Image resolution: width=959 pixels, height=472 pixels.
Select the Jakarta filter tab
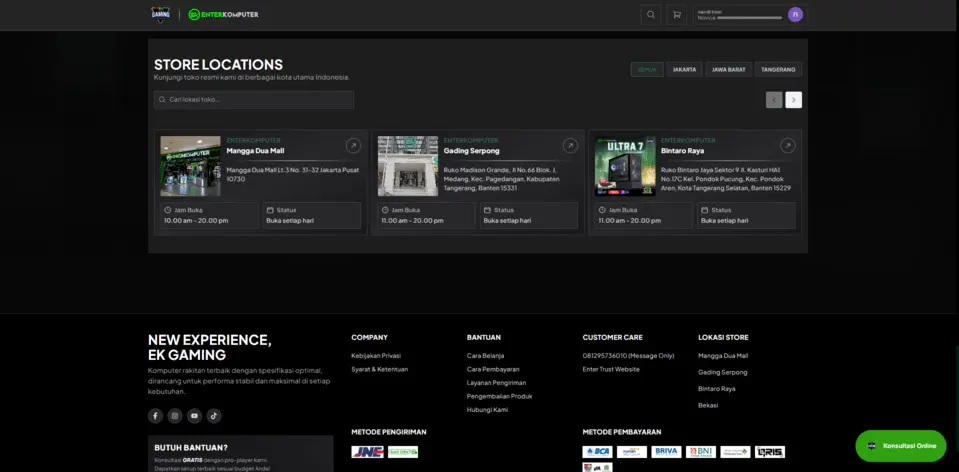(684, 70)
